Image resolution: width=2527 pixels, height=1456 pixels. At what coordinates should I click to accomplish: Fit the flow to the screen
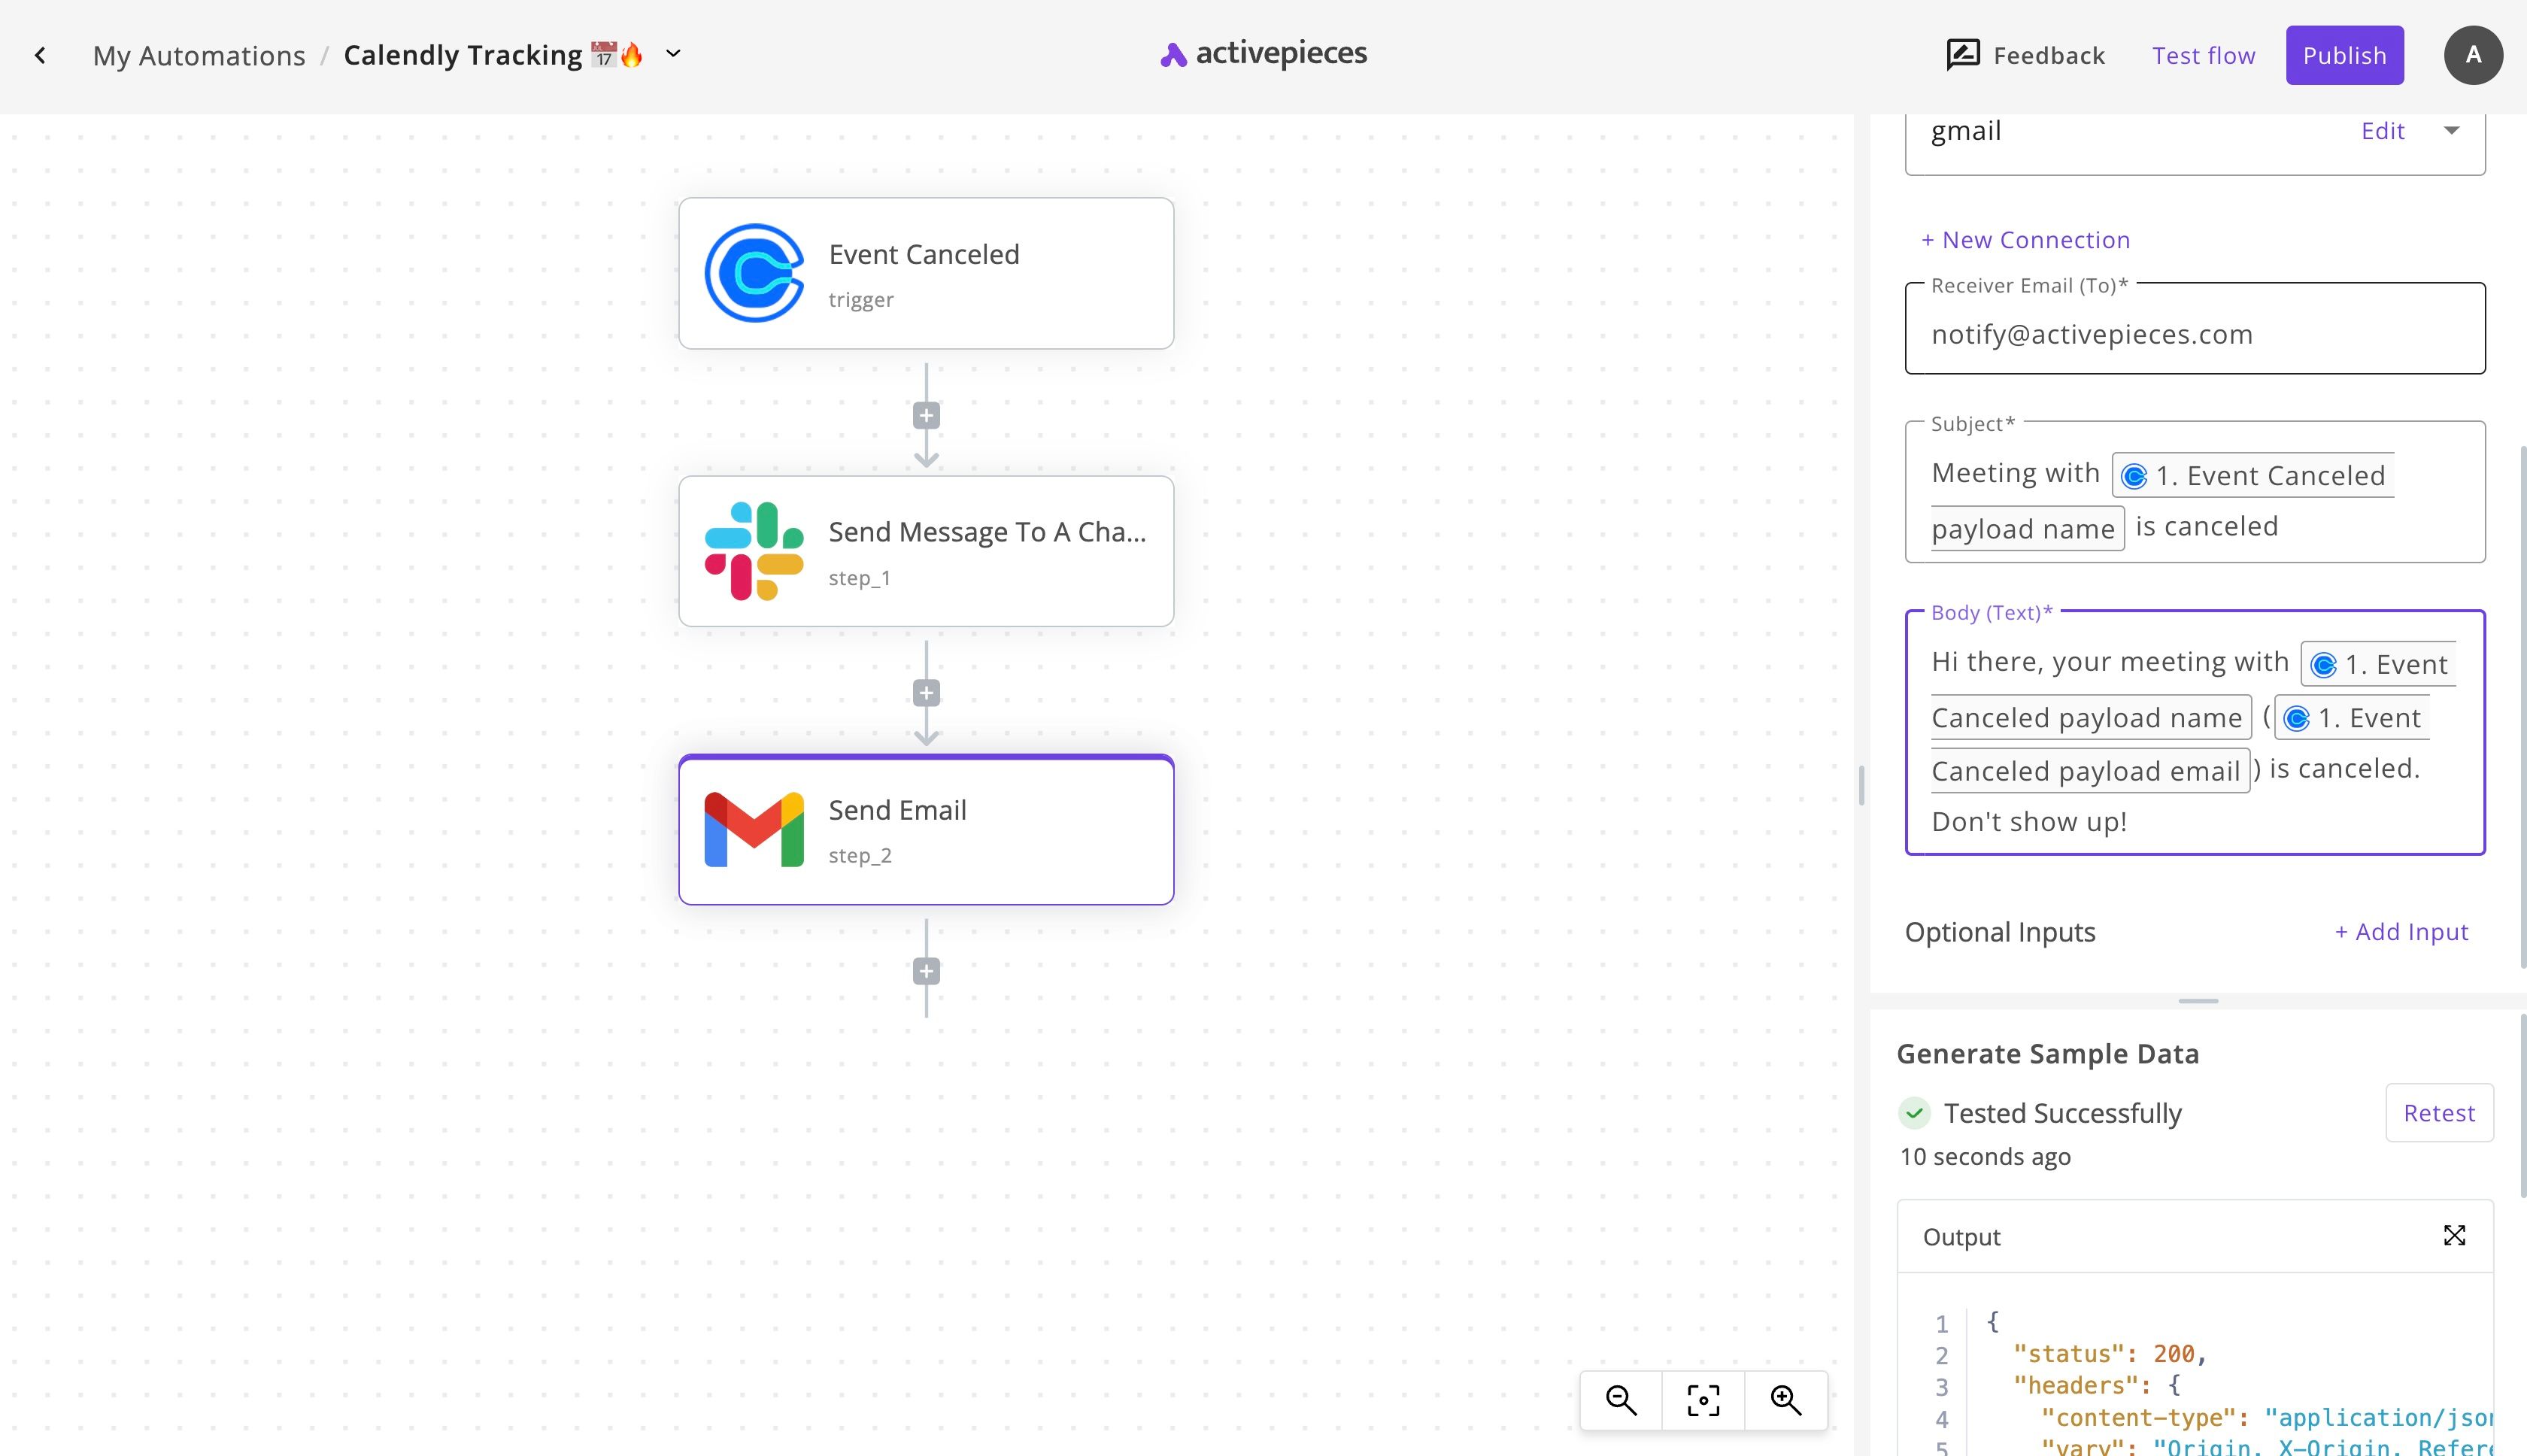coord(1703,1400)
